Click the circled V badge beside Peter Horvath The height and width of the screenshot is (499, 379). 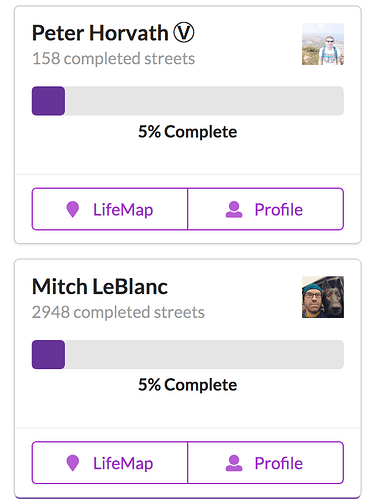coord(183,33)
